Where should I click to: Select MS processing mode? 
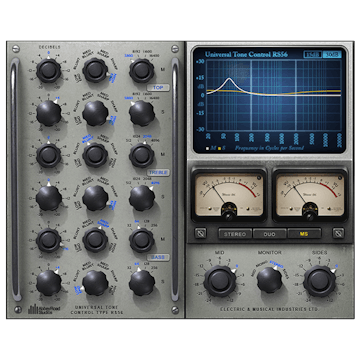click(x=304, y=234)
